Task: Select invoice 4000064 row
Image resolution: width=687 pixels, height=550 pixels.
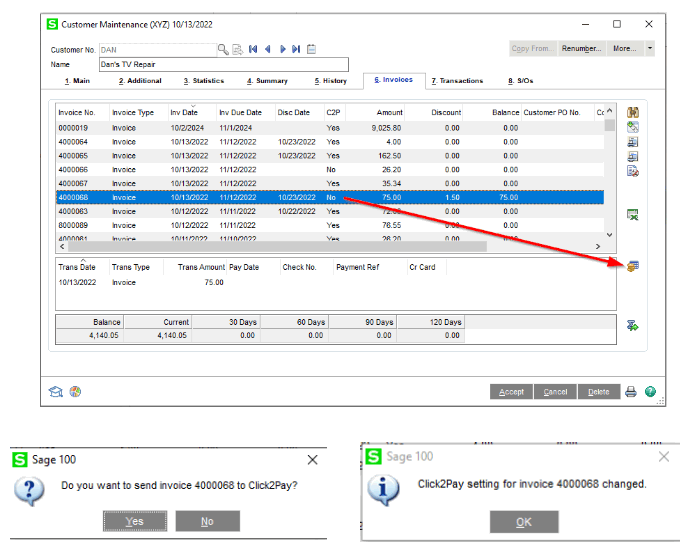Action: pyautogui.click(x=330, y=142)
